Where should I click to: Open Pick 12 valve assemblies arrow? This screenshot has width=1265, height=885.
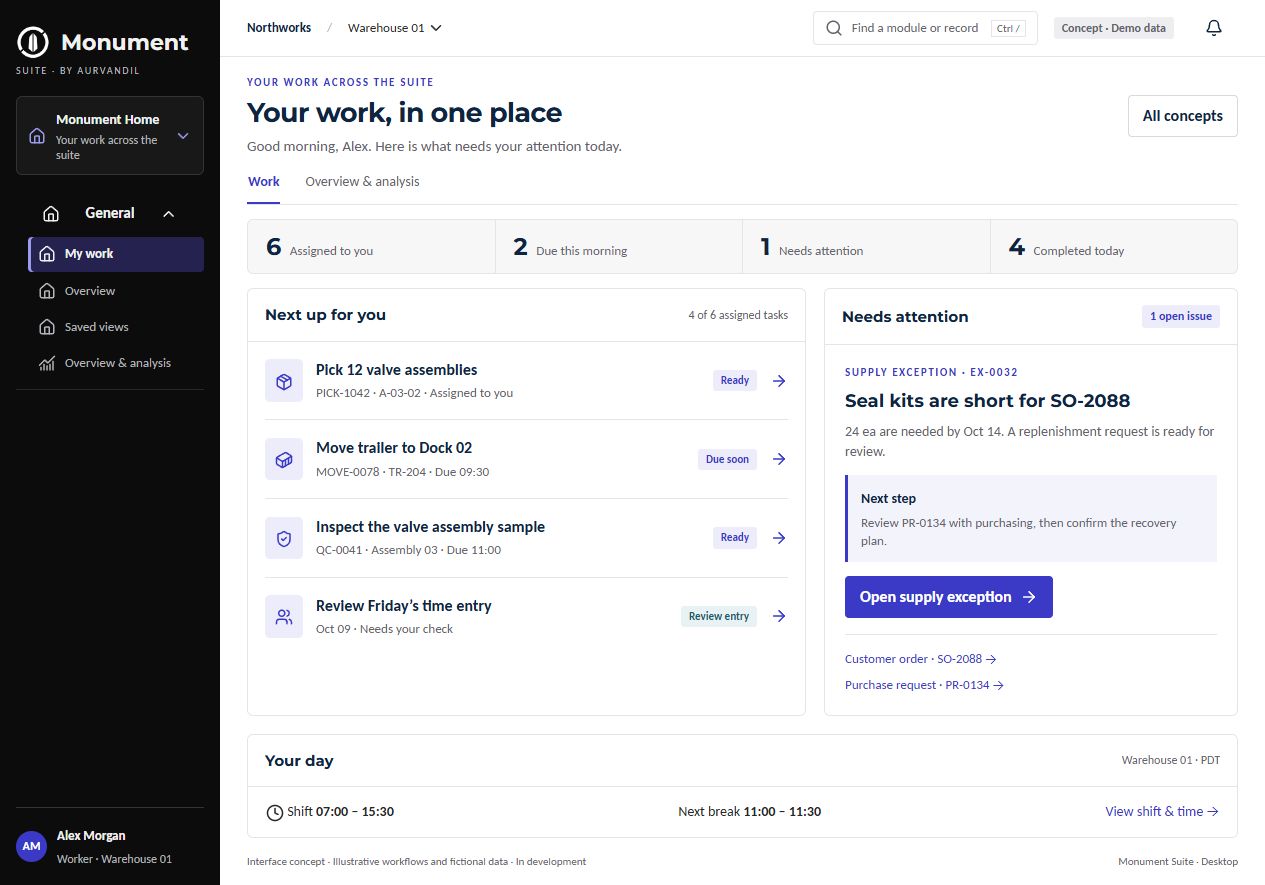pyautogui.click(x=780, y=380)
